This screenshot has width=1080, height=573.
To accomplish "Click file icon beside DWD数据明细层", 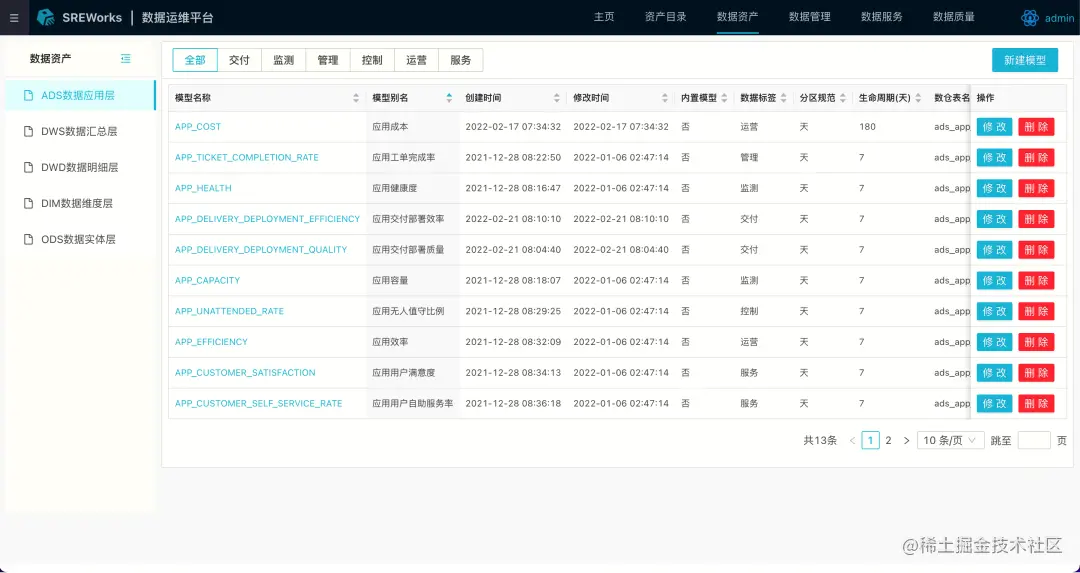I will pyautogui.click(x=28, y=167).
